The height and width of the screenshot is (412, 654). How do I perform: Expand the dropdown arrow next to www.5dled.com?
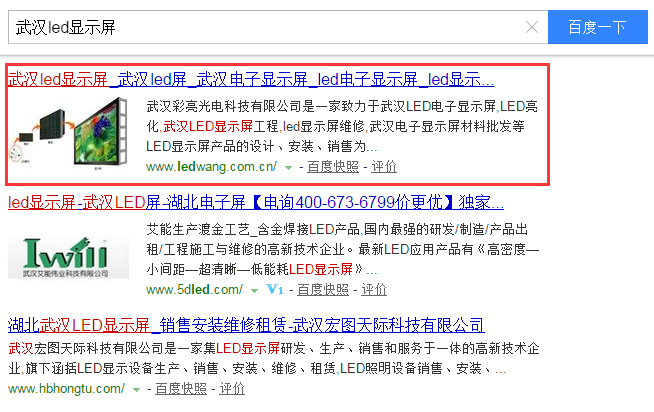pyautogui.click(x=255, y=290)
